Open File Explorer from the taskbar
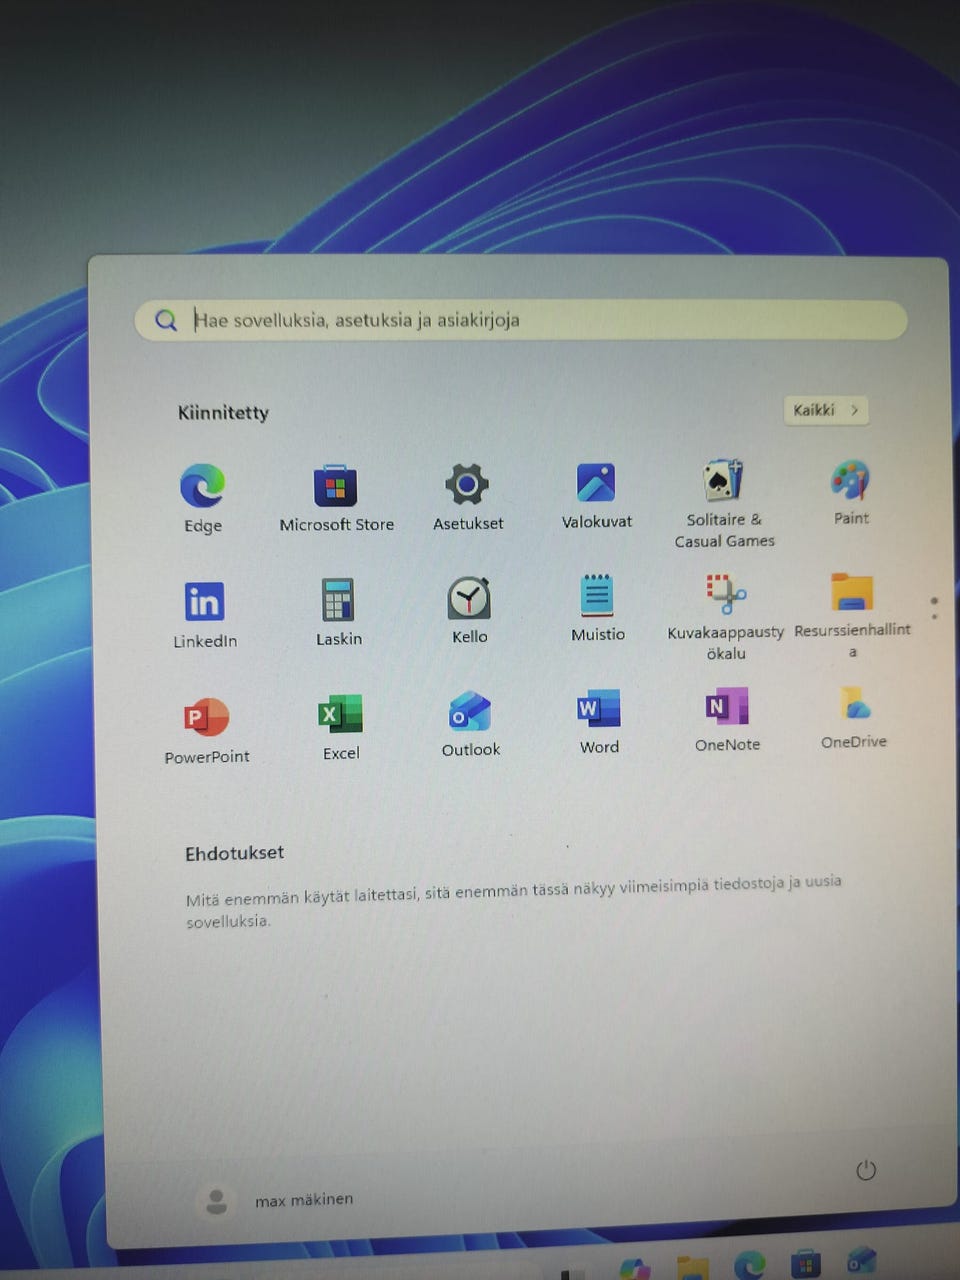Screen dimensions: 960x1280 point(693,1267)
